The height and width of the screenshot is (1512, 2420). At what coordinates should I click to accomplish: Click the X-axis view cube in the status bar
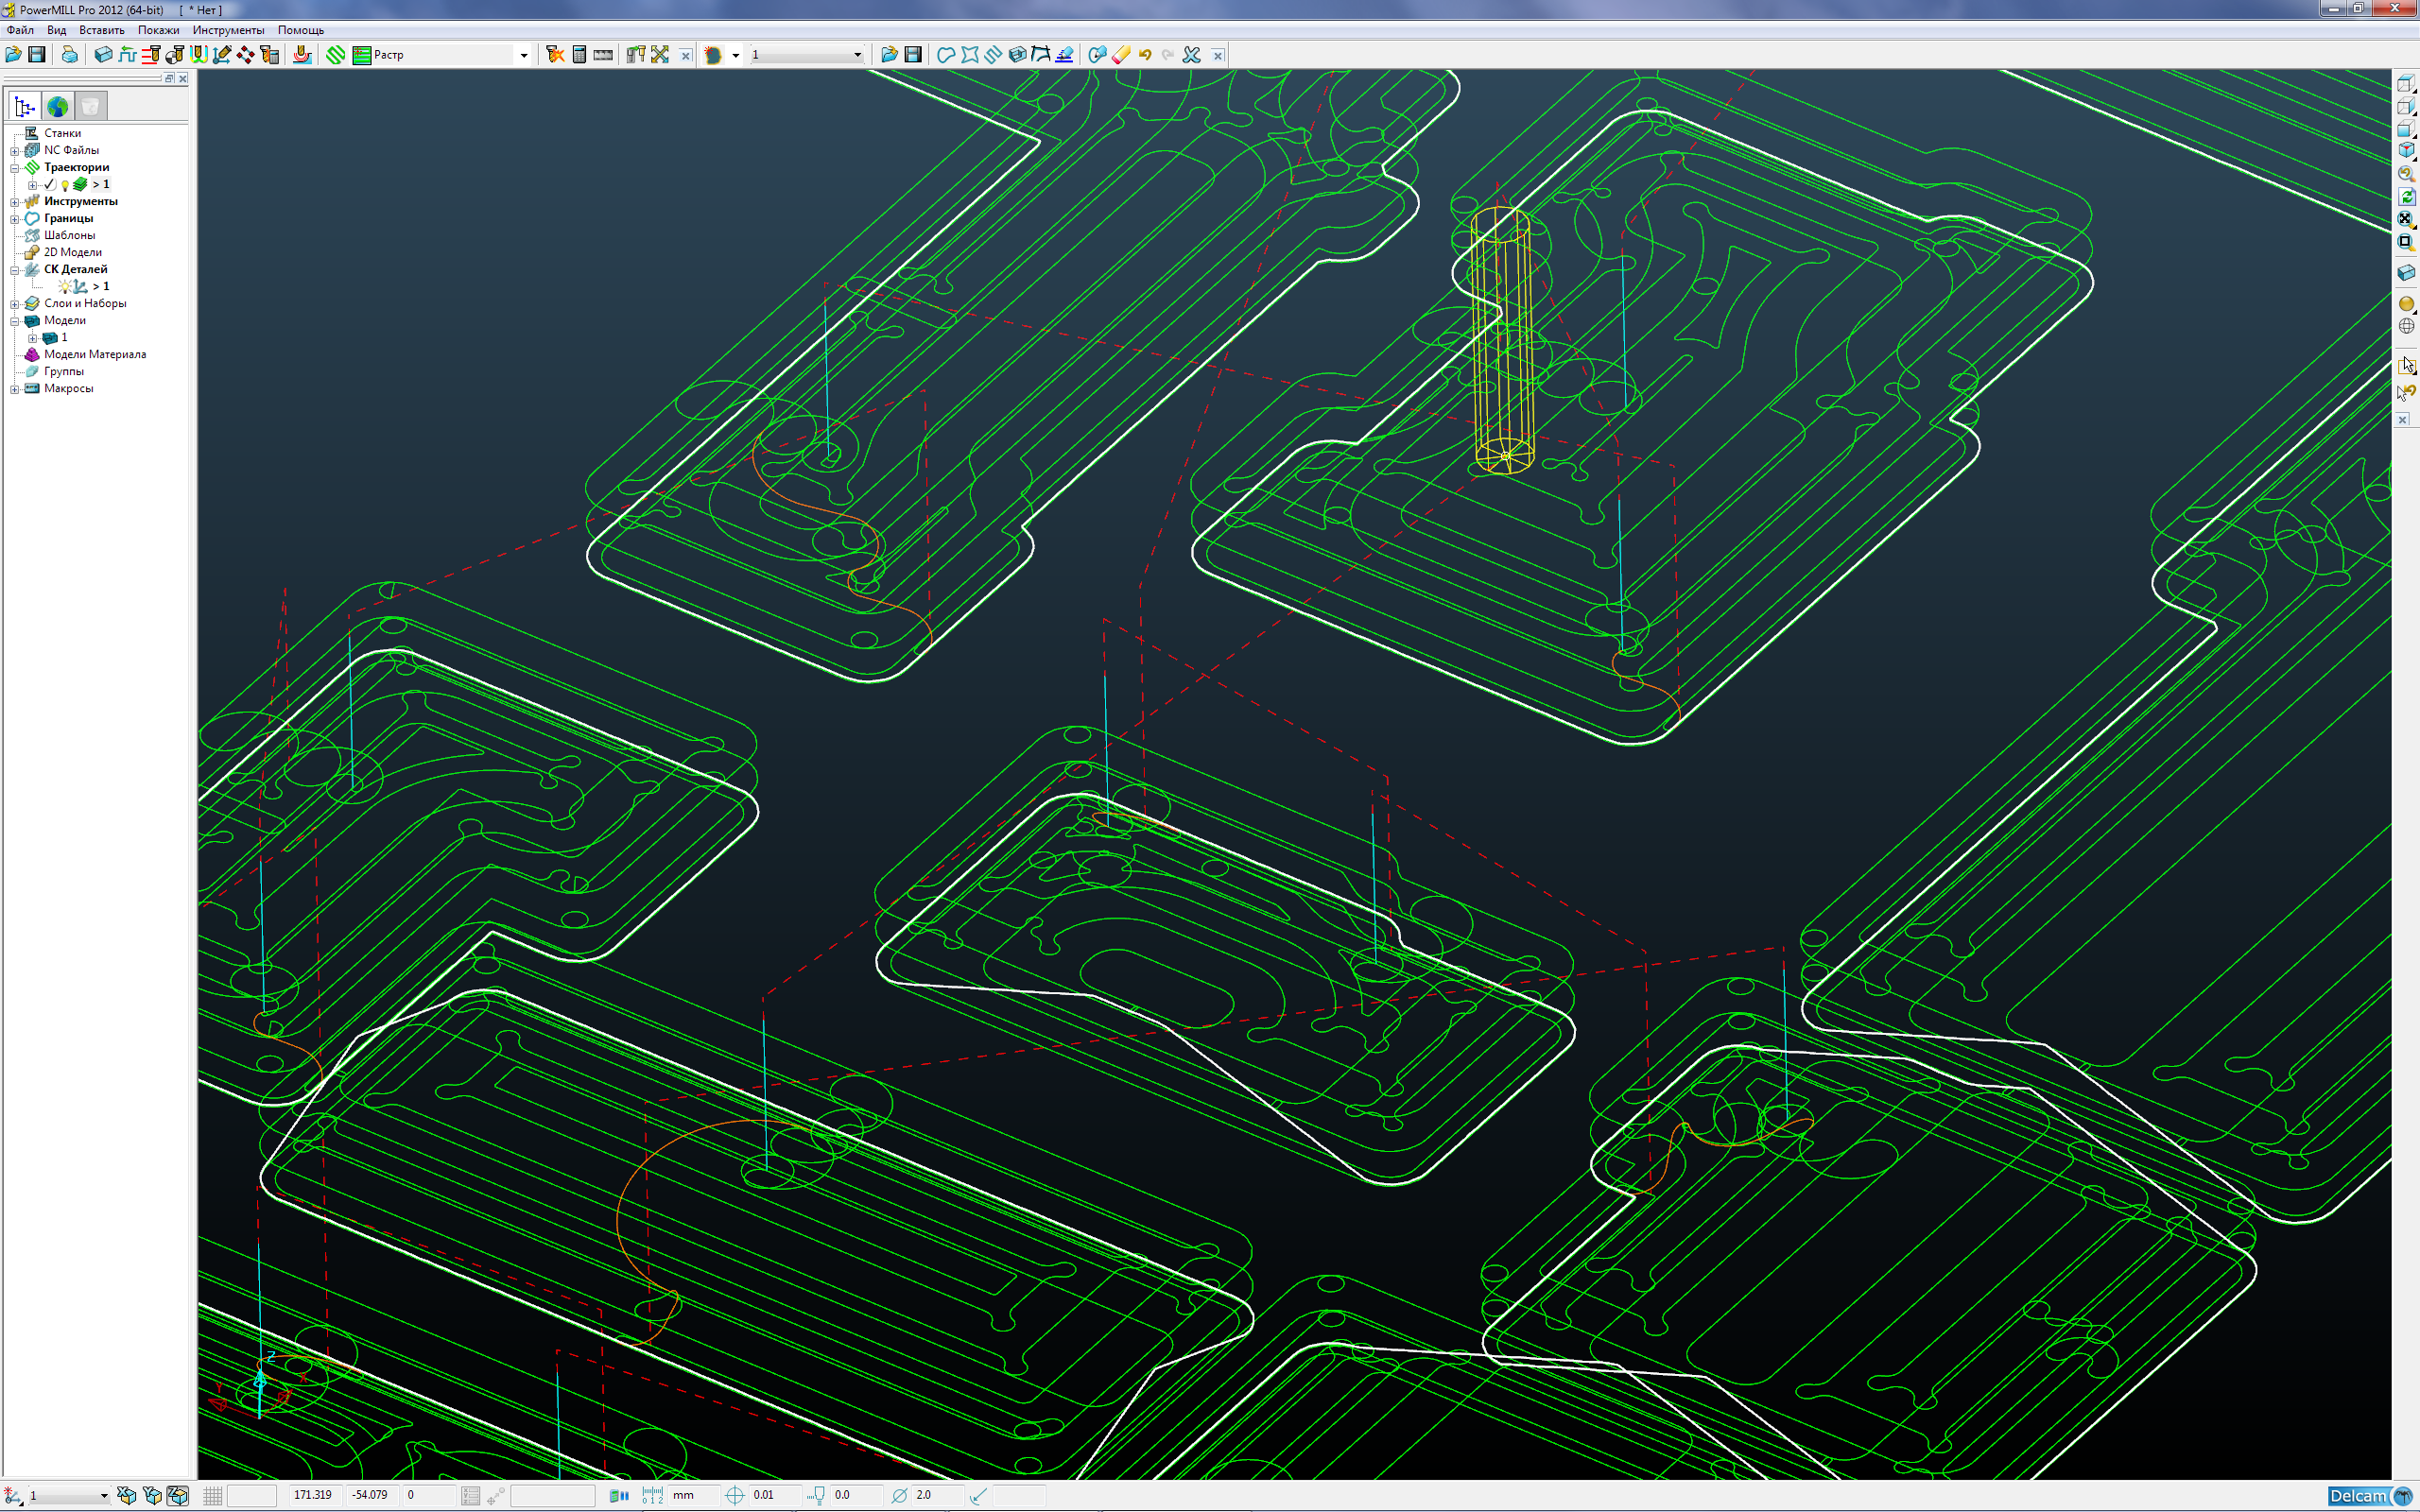126,1495
